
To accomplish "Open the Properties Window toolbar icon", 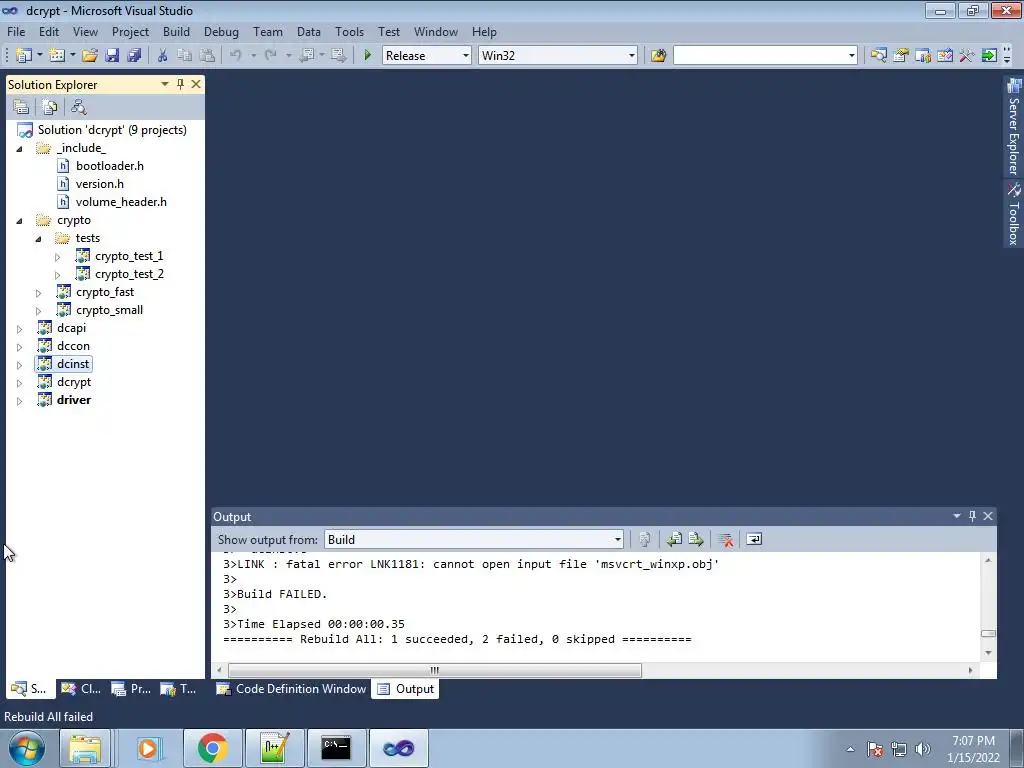I will (x=901, y=56).
